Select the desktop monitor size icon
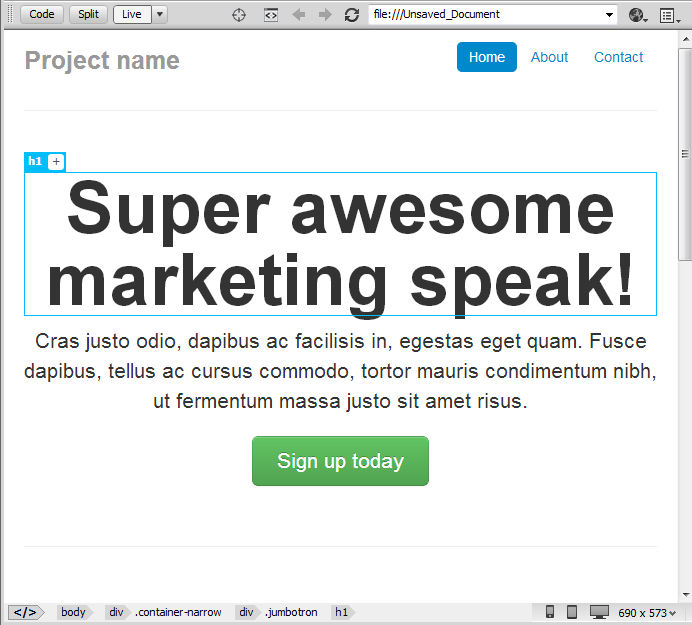 click(599, 612)
